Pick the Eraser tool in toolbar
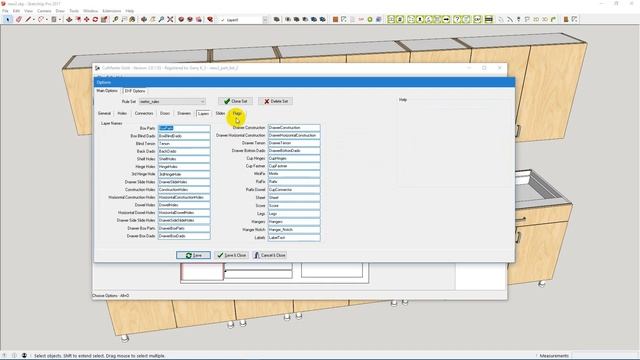The image size is (640, 360). coord(18,19)
